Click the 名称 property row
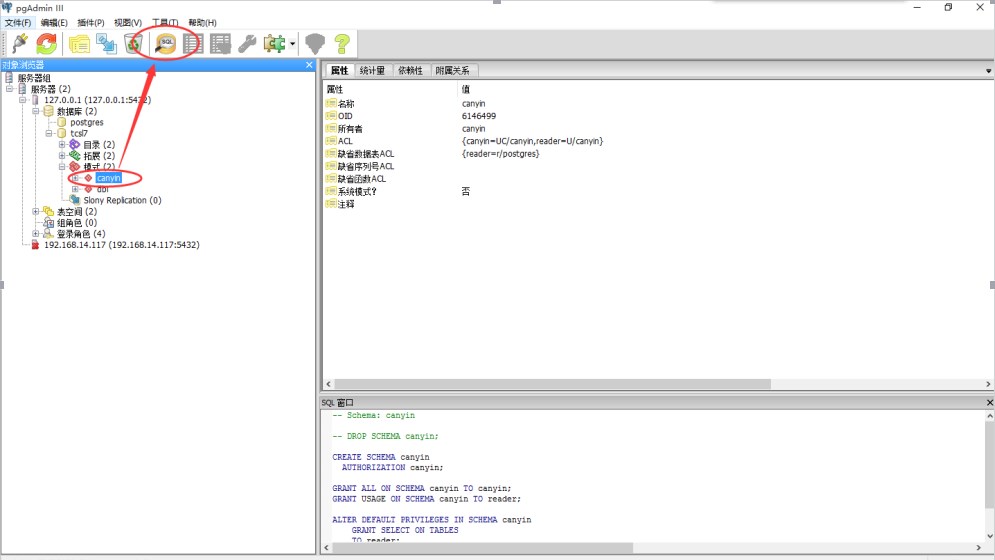The image size is (995, 560). click(657, 103)
